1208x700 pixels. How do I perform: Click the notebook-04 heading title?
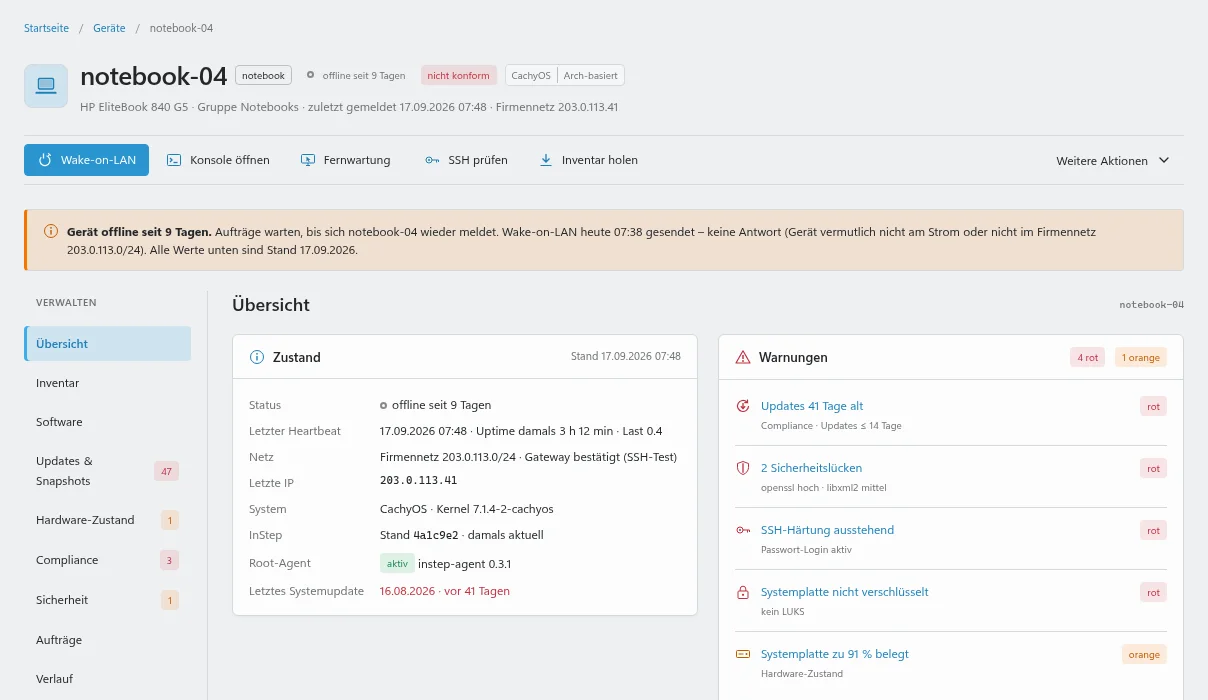pos(154,76)
